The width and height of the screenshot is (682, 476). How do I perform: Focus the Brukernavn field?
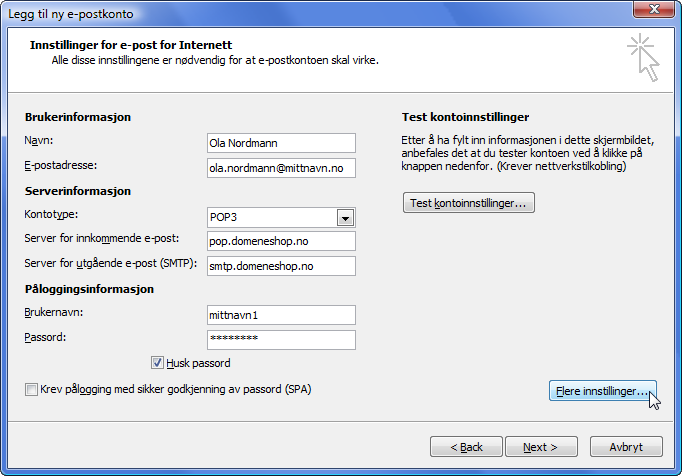[x=281, y=315]
